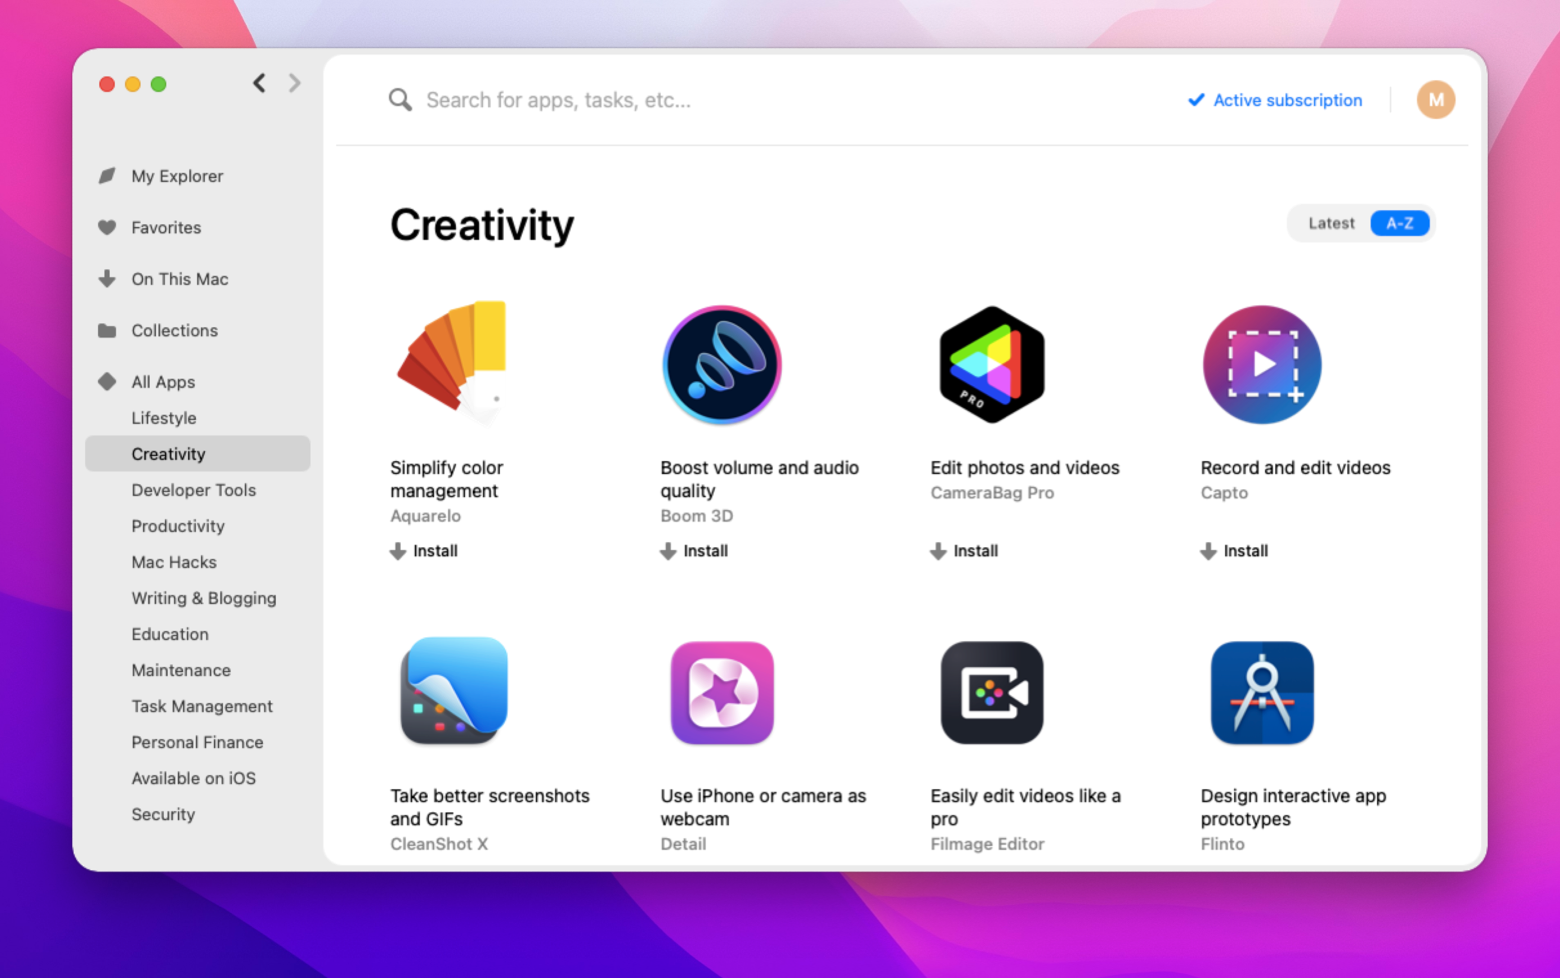Open My Explorer in sidebar

tap(177, 176)
